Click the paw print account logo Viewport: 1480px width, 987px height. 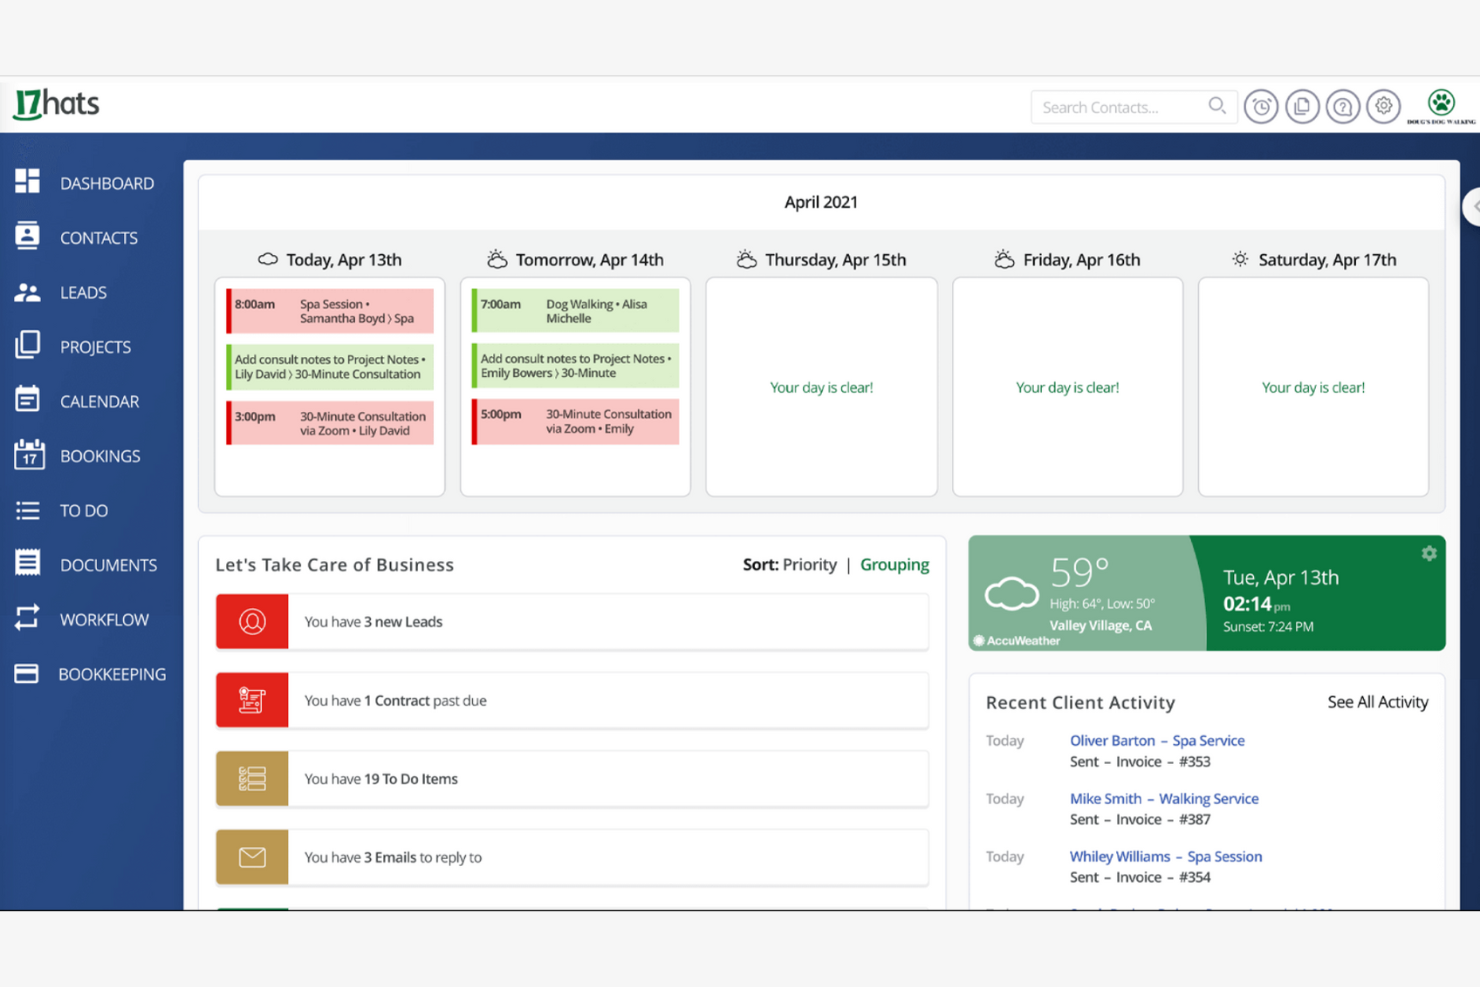pyautogui.click(x=1441, y=104)
